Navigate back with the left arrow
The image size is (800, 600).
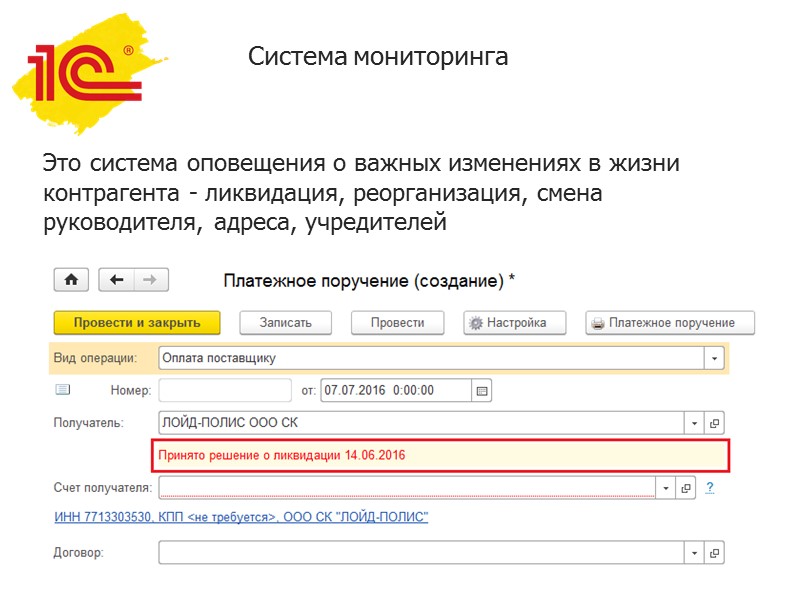click(x=117, y=280)
